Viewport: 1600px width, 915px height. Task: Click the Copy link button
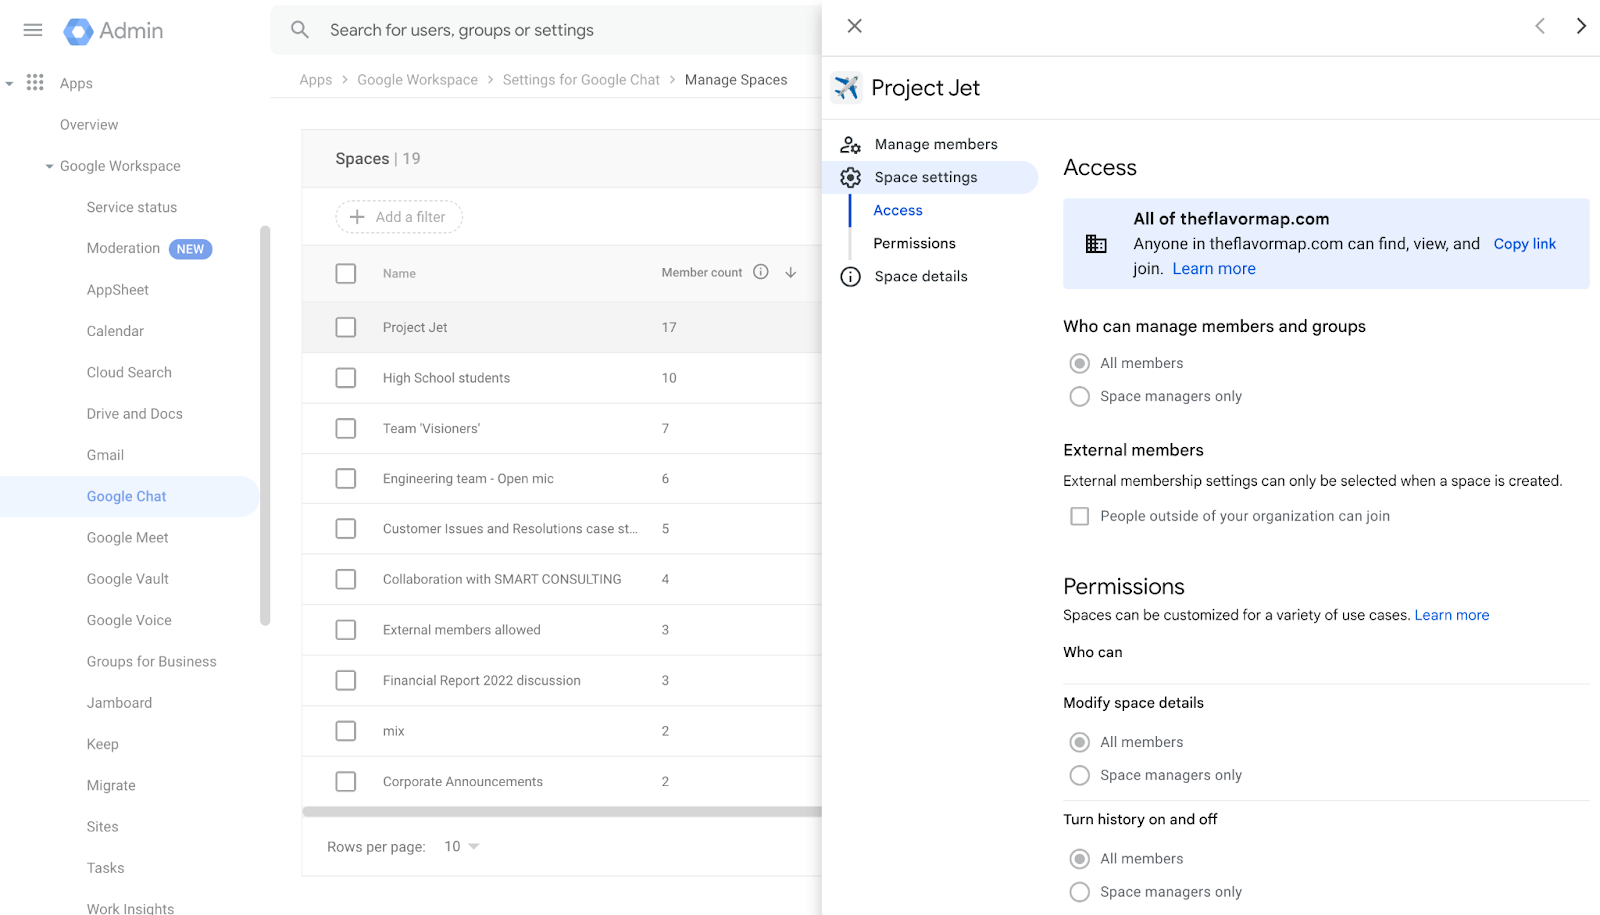click(1524, 244)
